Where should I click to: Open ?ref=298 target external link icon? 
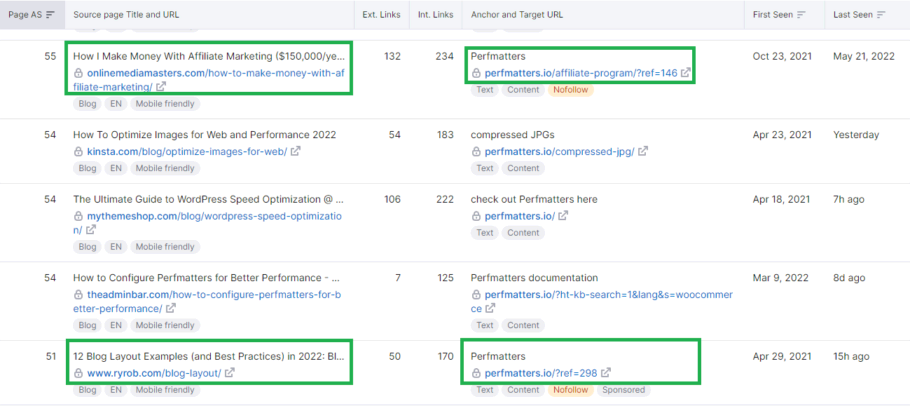pyautogui.click(x=606, y=373)
